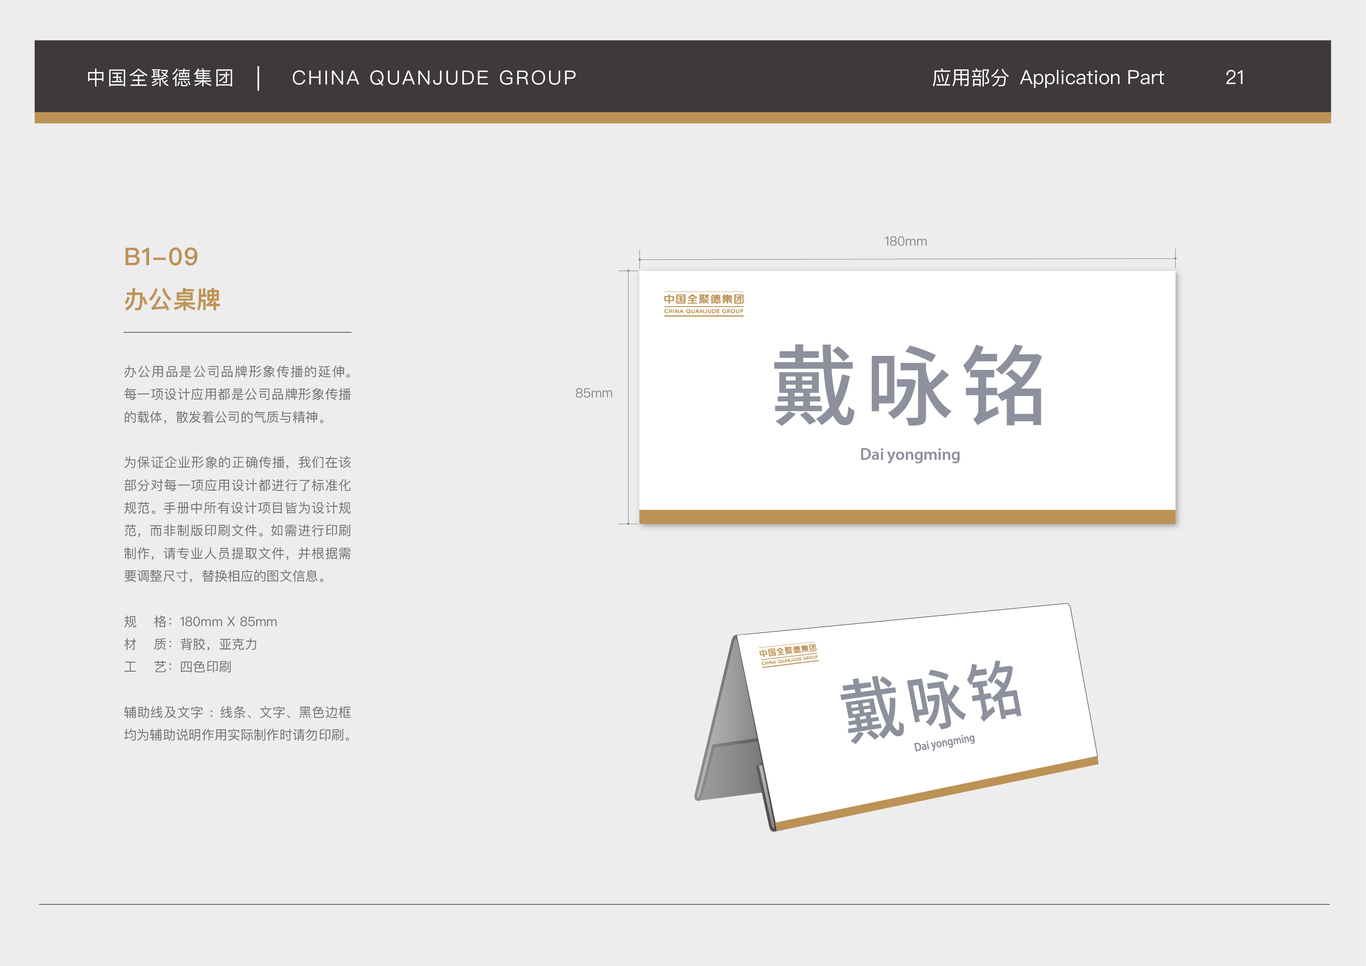Viewport: 1366px width, 966px height.
Task: Click the large name '戴咏铭' on flat sign
Action: [x=908, y=386]
